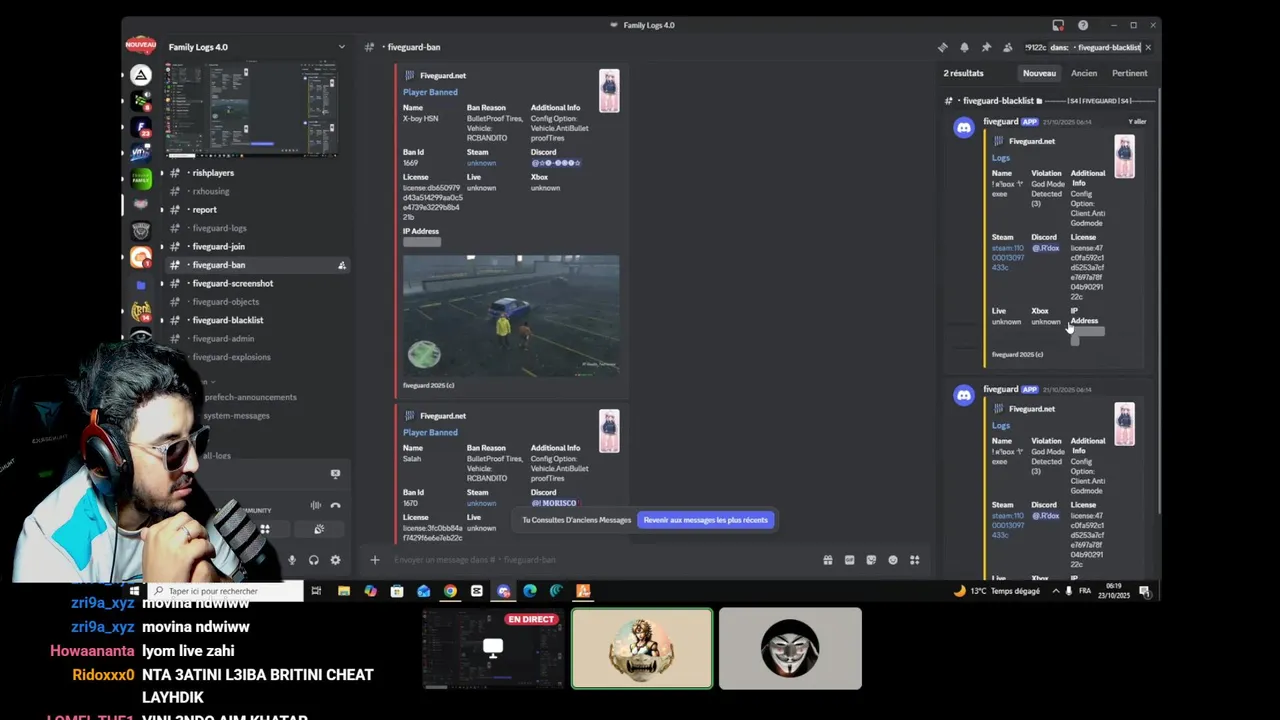Open Google Chrome from taskbar
Image resolution: width=1280 pixels, height=720 pixels.
pyautogui.click(x=450, y=591)
